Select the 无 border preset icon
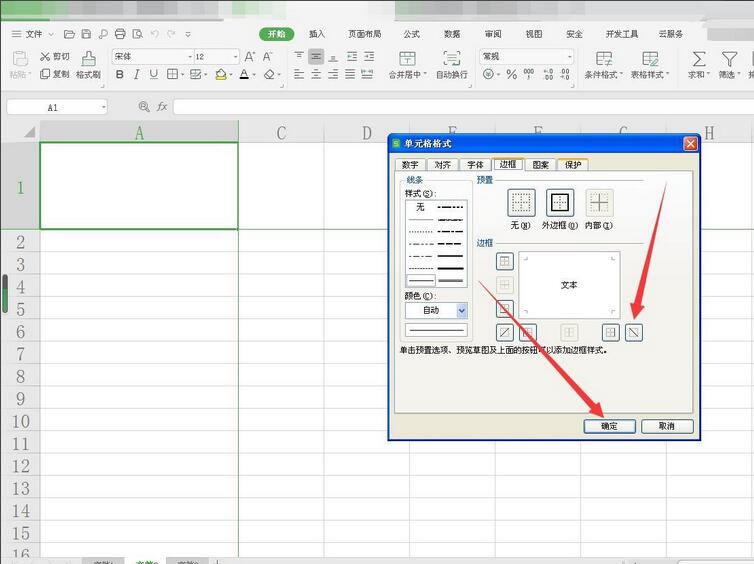The image size is (754, 564). click(521, 203)
